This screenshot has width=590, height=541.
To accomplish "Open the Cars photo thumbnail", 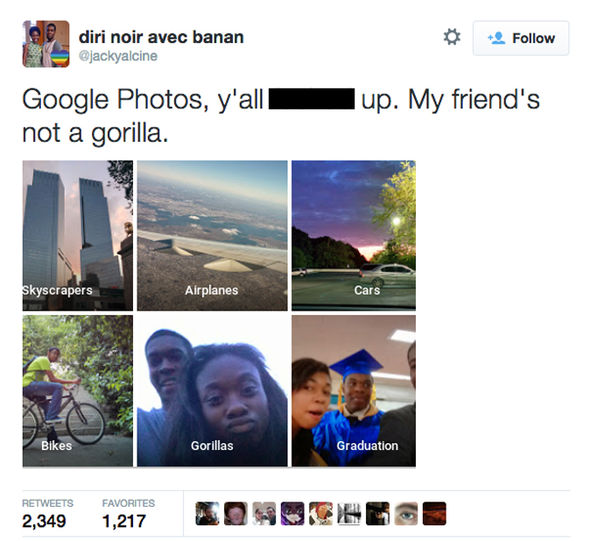I will (x=354, y=236).
